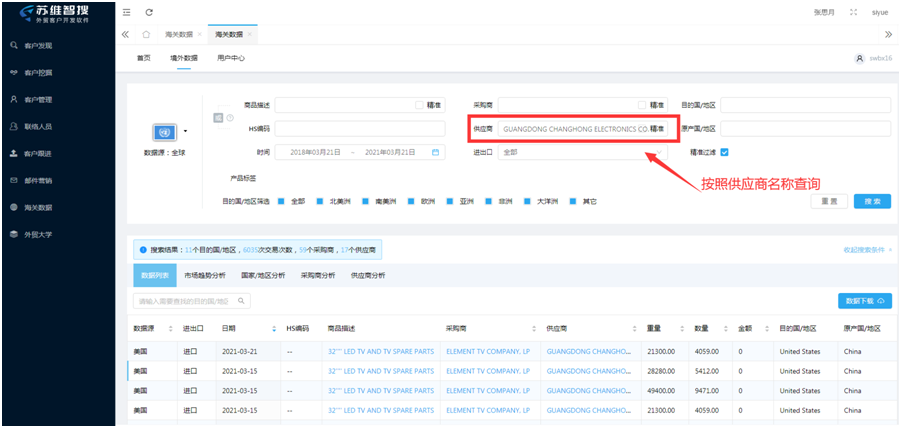The image size is (901, 428).
Task: Open data source dropdown arrow beside flag
Action: click(185, 131)
